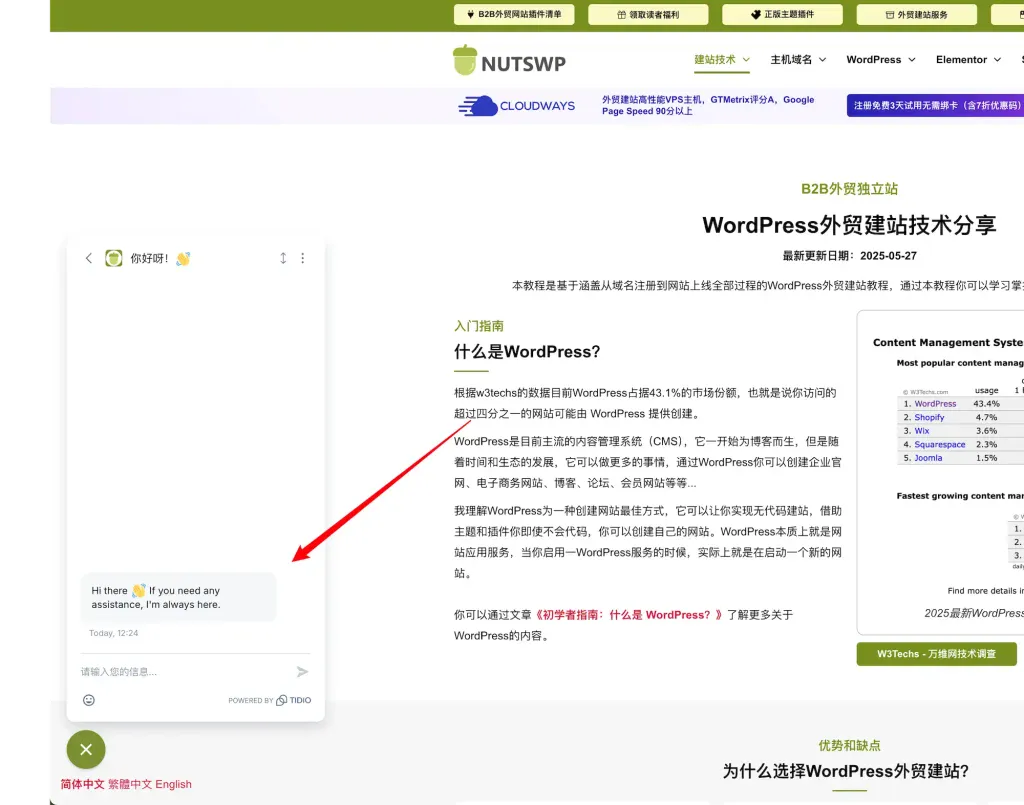Screen dimensions: 1024x805
Task: Click B2B外贸独立站 green subtitle
Action: click(850, 189)
